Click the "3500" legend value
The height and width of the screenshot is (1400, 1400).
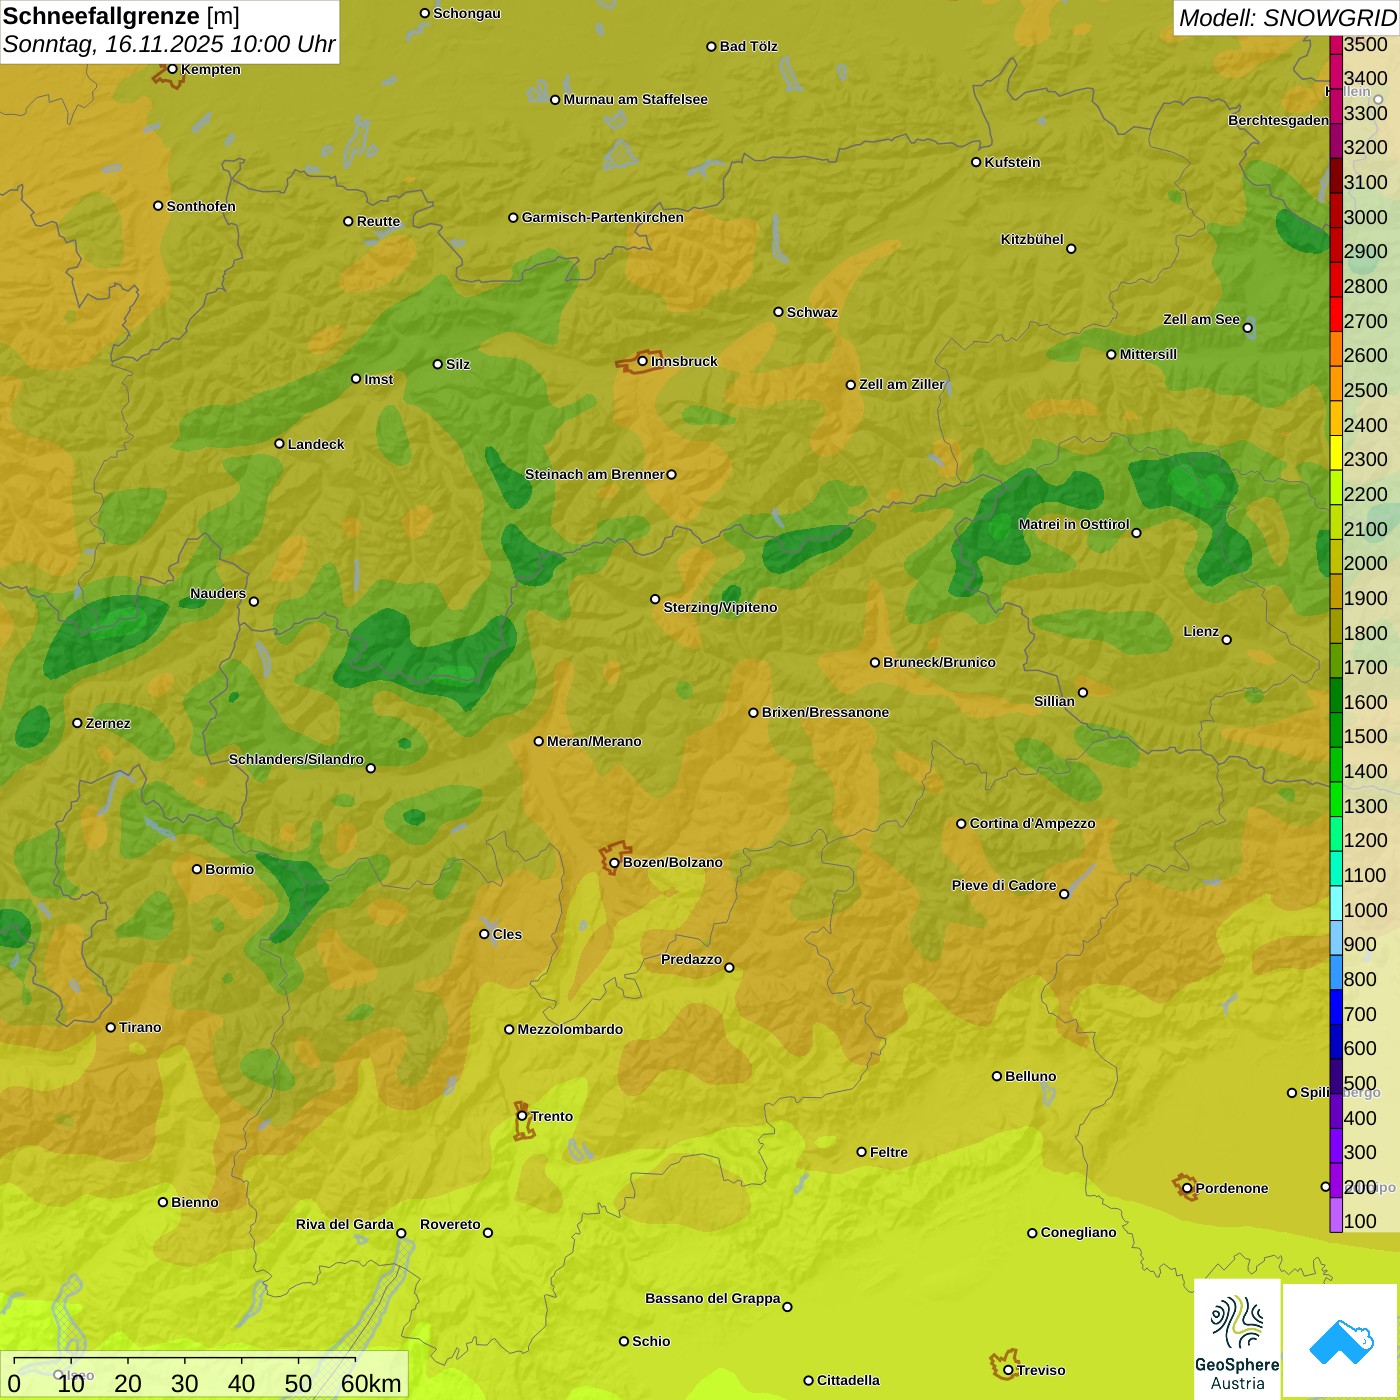(1366, 44)
